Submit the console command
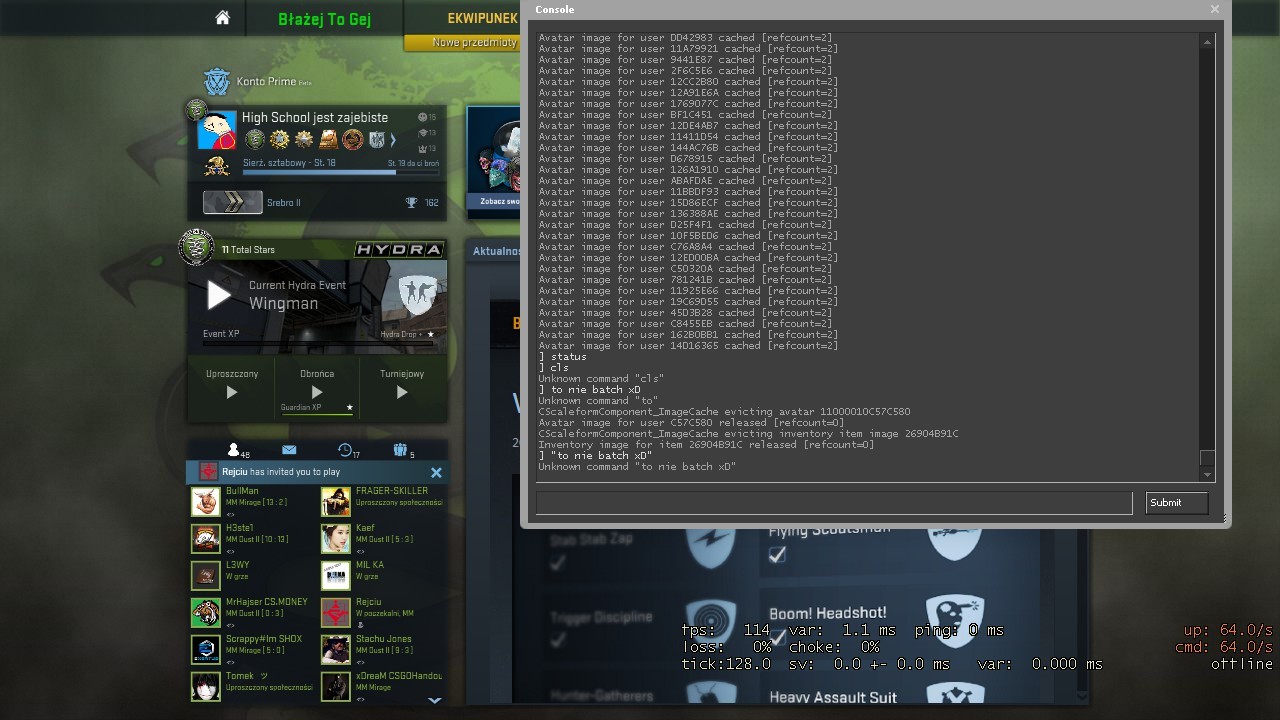The height and width of the screenshot is (720, 1280). [x=1177, y=503]
